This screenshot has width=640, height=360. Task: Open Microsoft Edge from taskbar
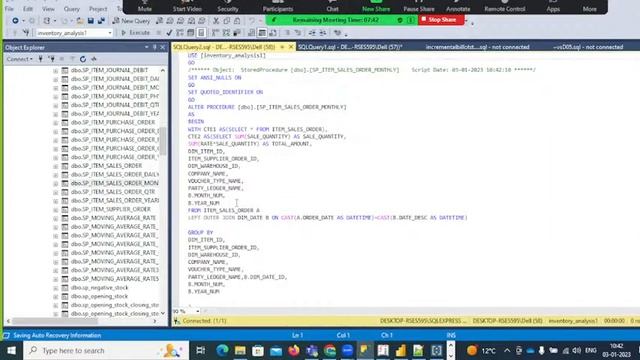coord(222,351)
